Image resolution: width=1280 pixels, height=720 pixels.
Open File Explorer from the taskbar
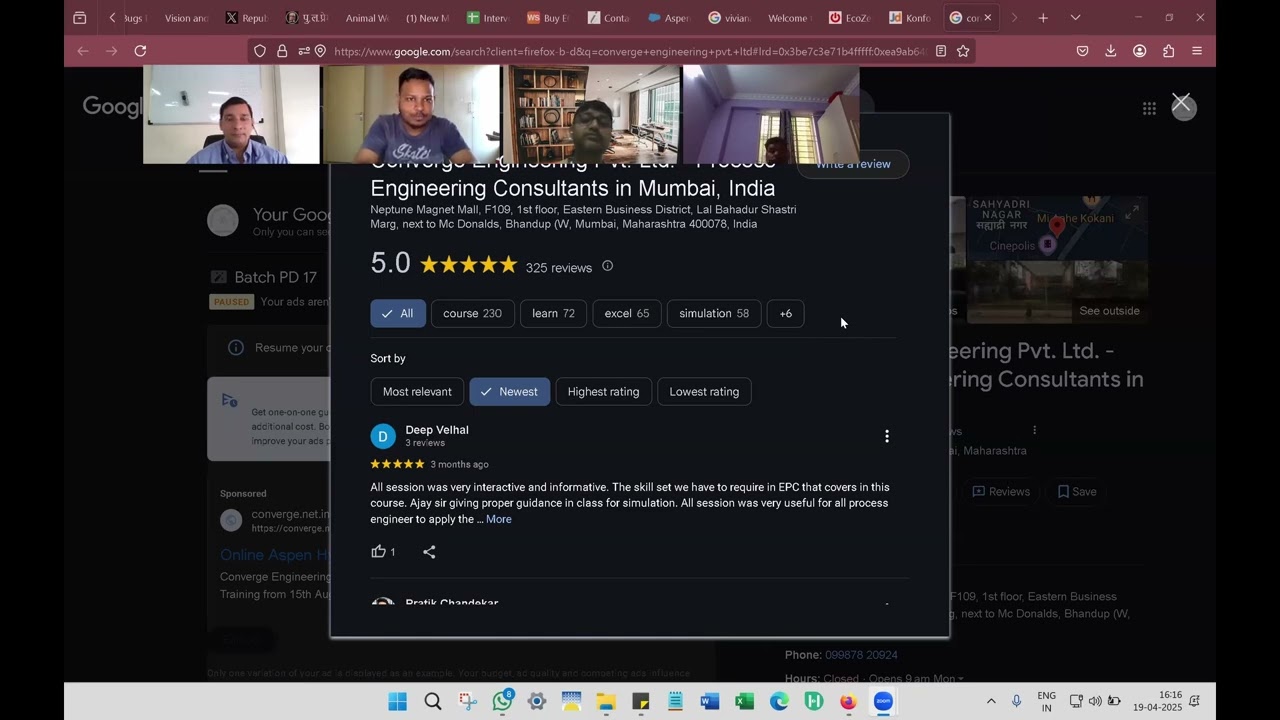[x=606, y=701]
